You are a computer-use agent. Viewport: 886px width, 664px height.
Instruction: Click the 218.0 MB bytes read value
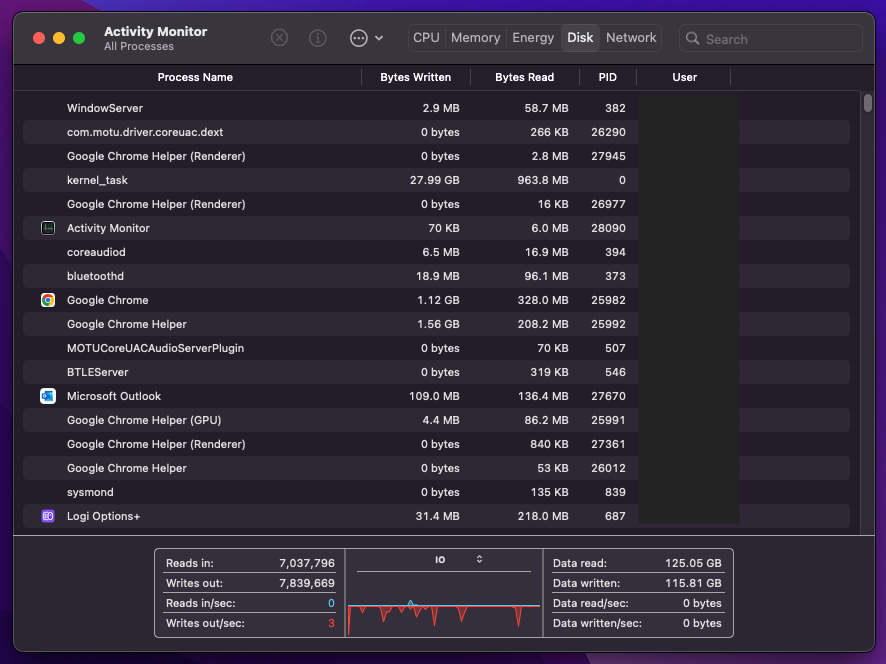click(543, 517)
